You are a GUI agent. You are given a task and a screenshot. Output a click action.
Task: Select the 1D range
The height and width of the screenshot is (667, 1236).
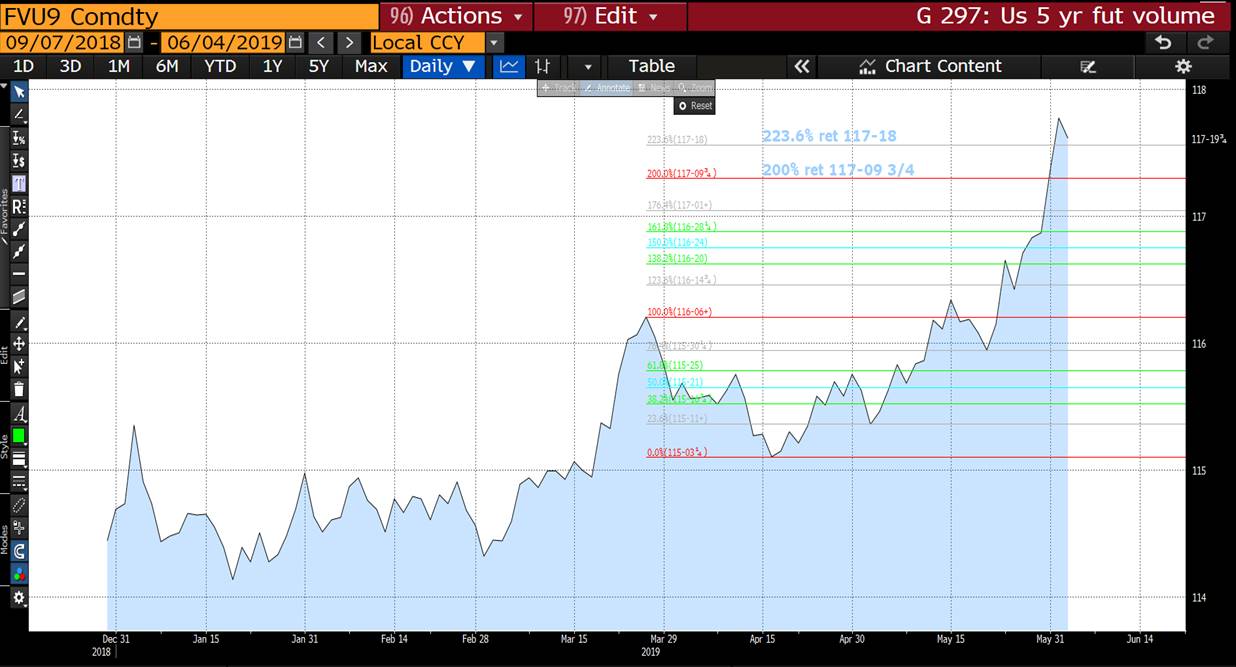pos(23,66)
